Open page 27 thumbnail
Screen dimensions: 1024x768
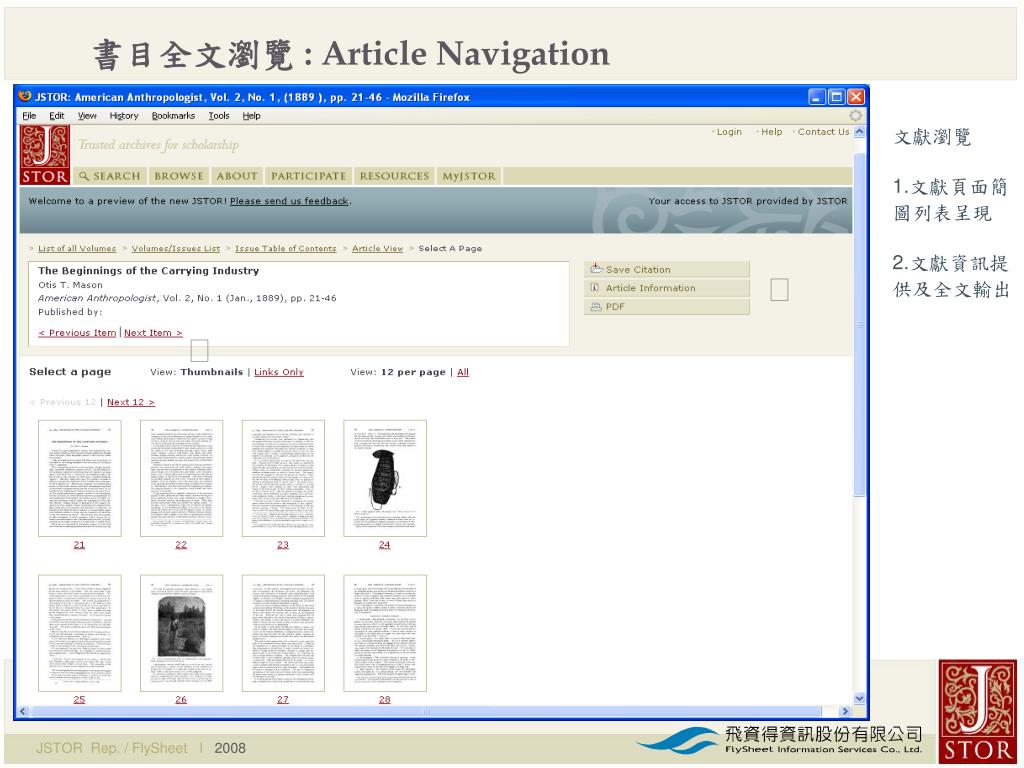(x=283, y=633)
